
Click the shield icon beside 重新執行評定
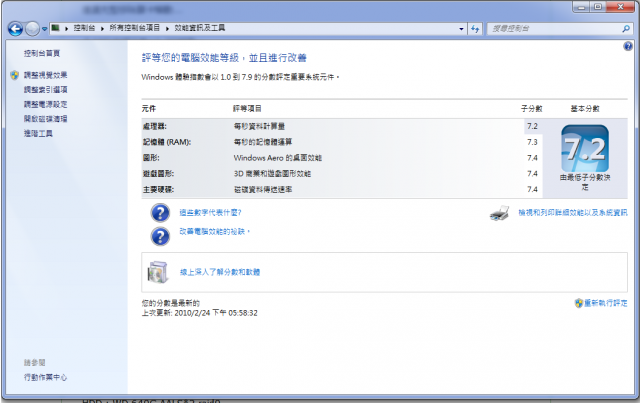pos(578,303)
